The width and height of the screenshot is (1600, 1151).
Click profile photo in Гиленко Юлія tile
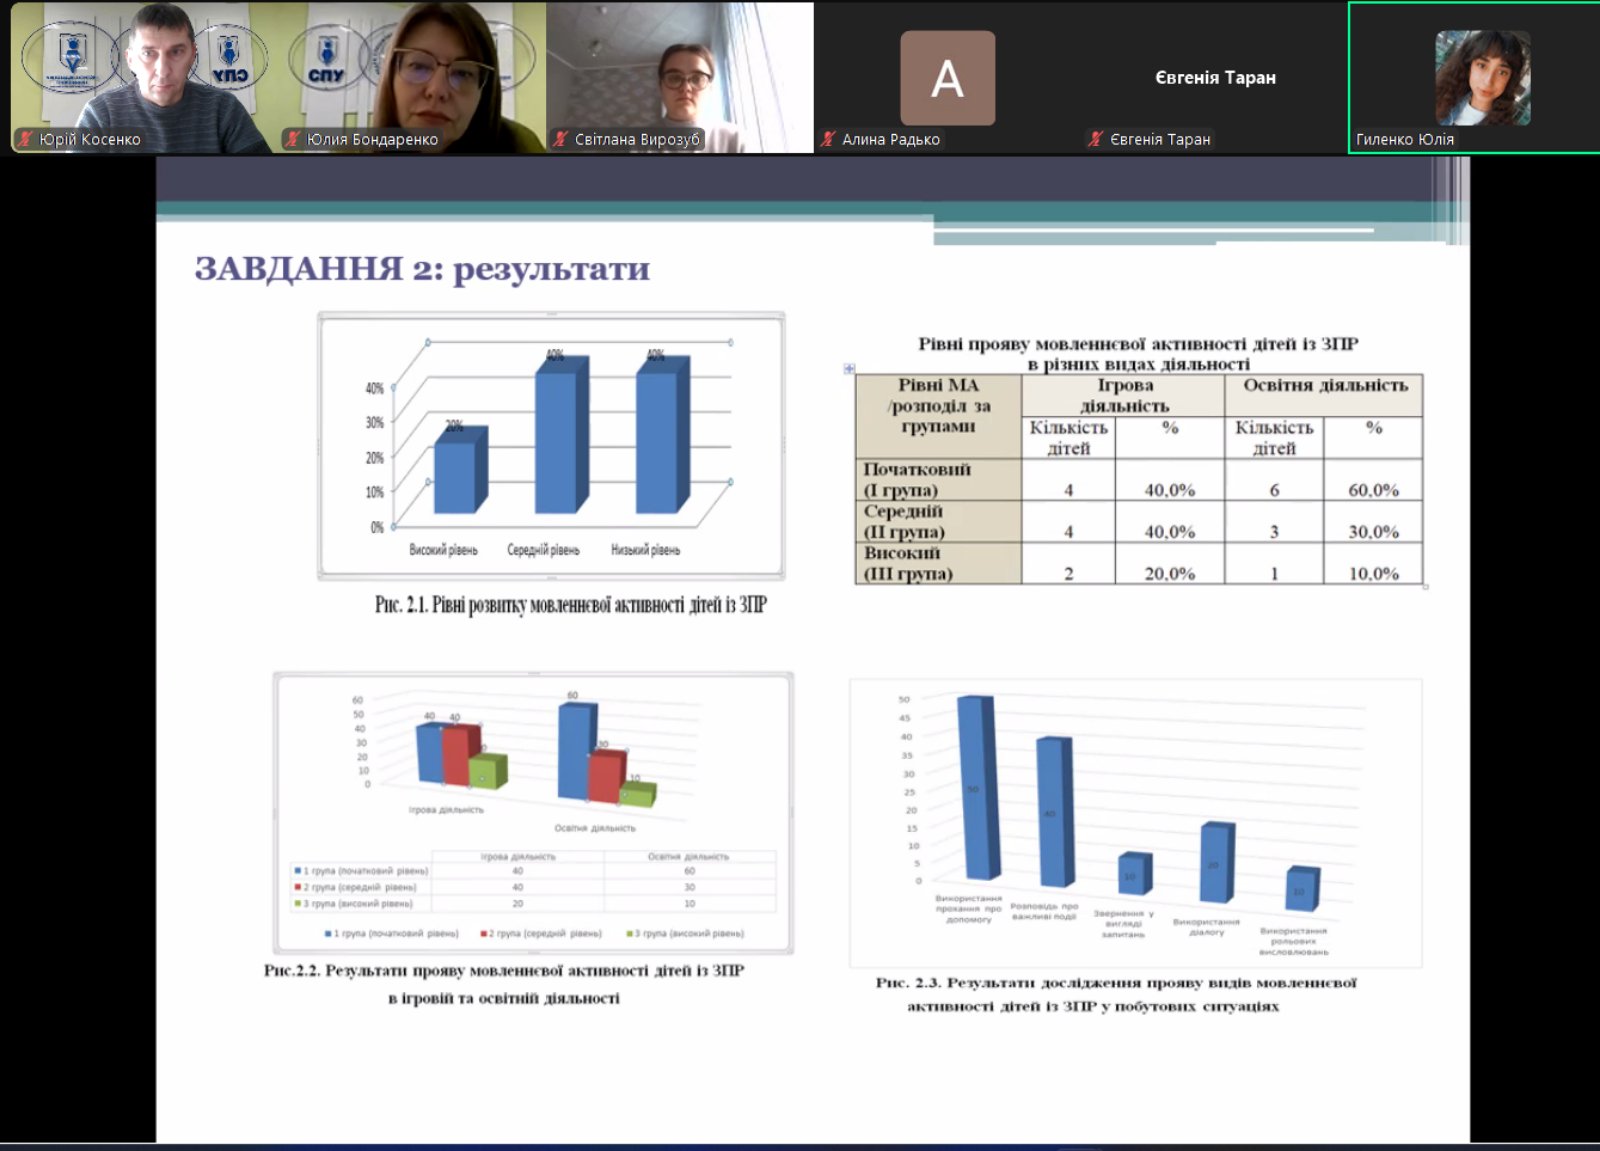pos(1482,77)
